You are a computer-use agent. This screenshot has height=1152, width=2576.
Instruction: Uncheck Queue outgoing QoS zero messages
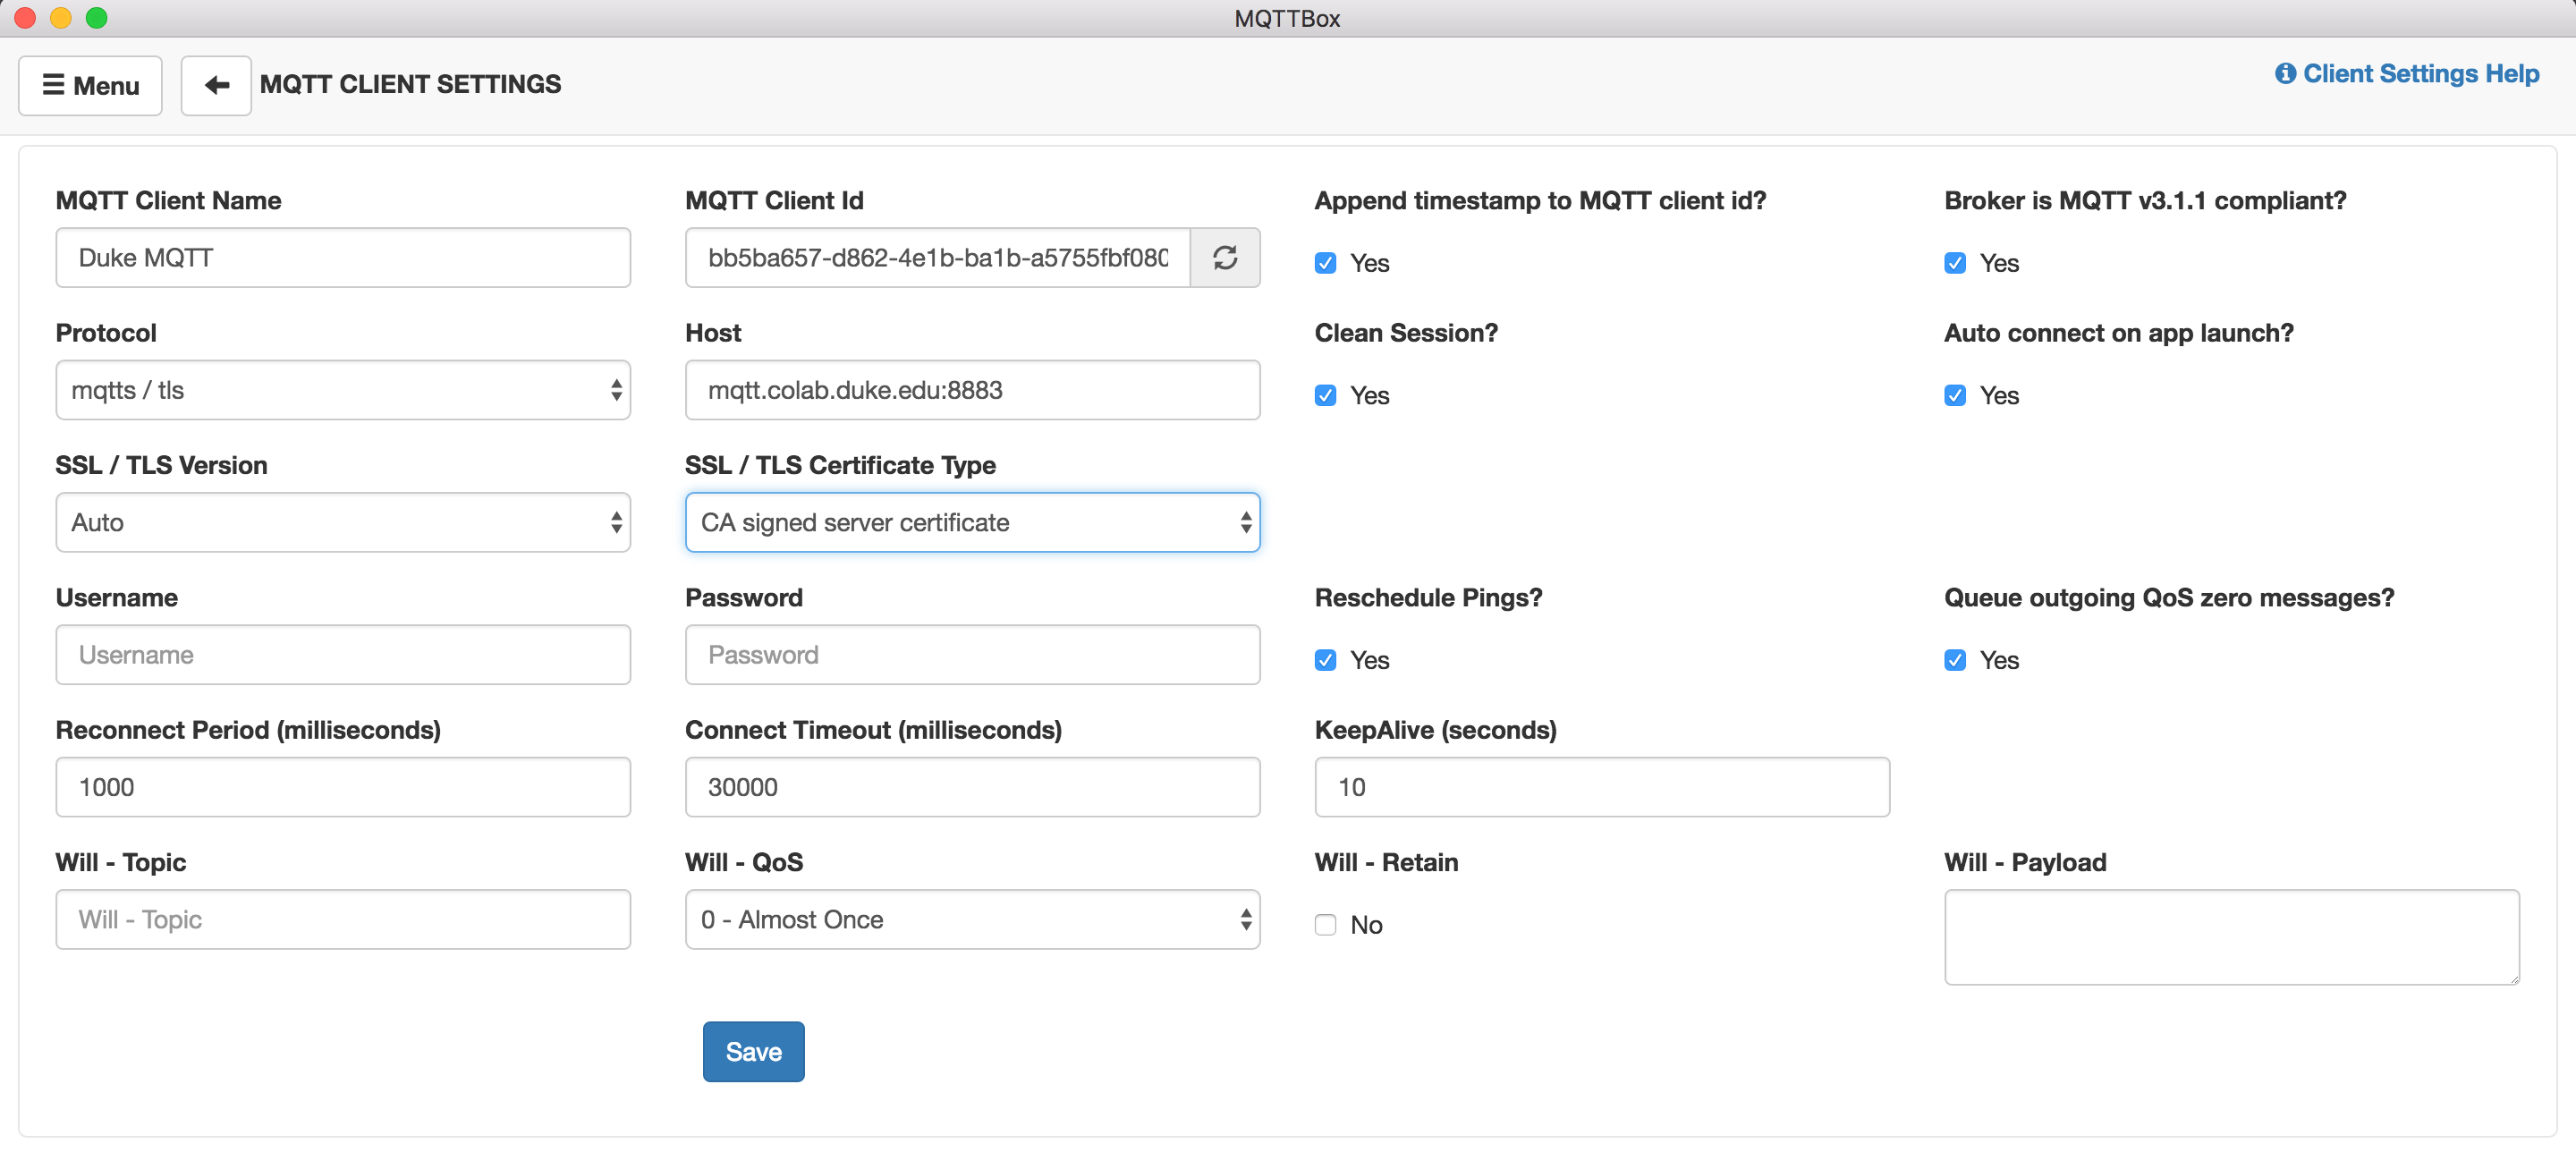(x=1955, y=660)
